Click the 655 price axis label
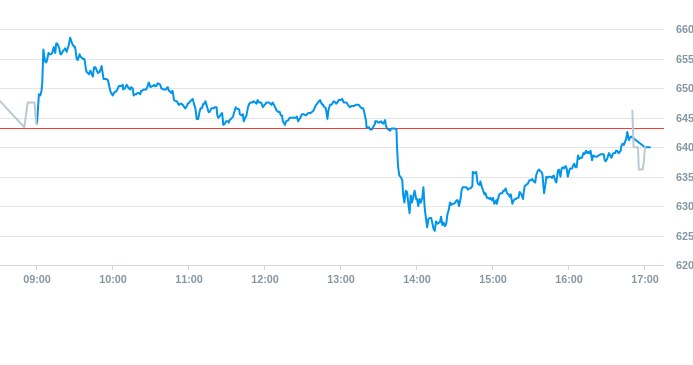 684,59
